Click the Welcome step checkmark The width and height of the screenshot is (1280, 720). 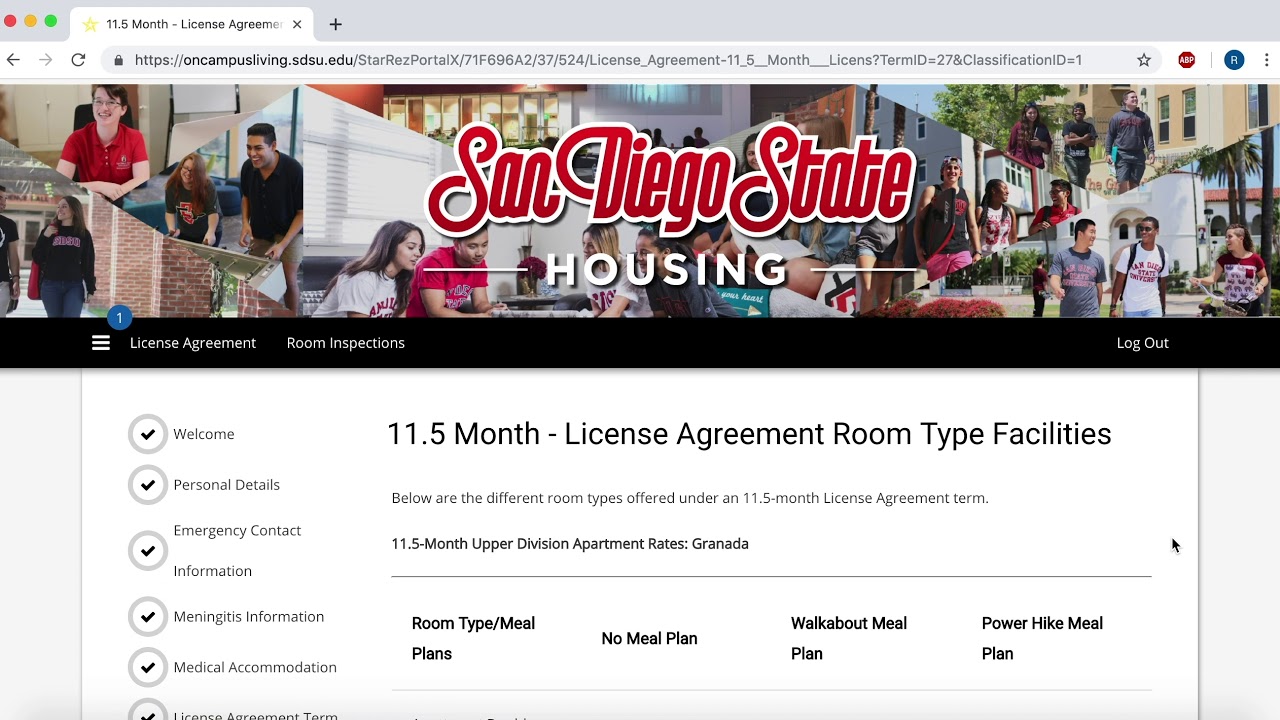coord(148,434)
